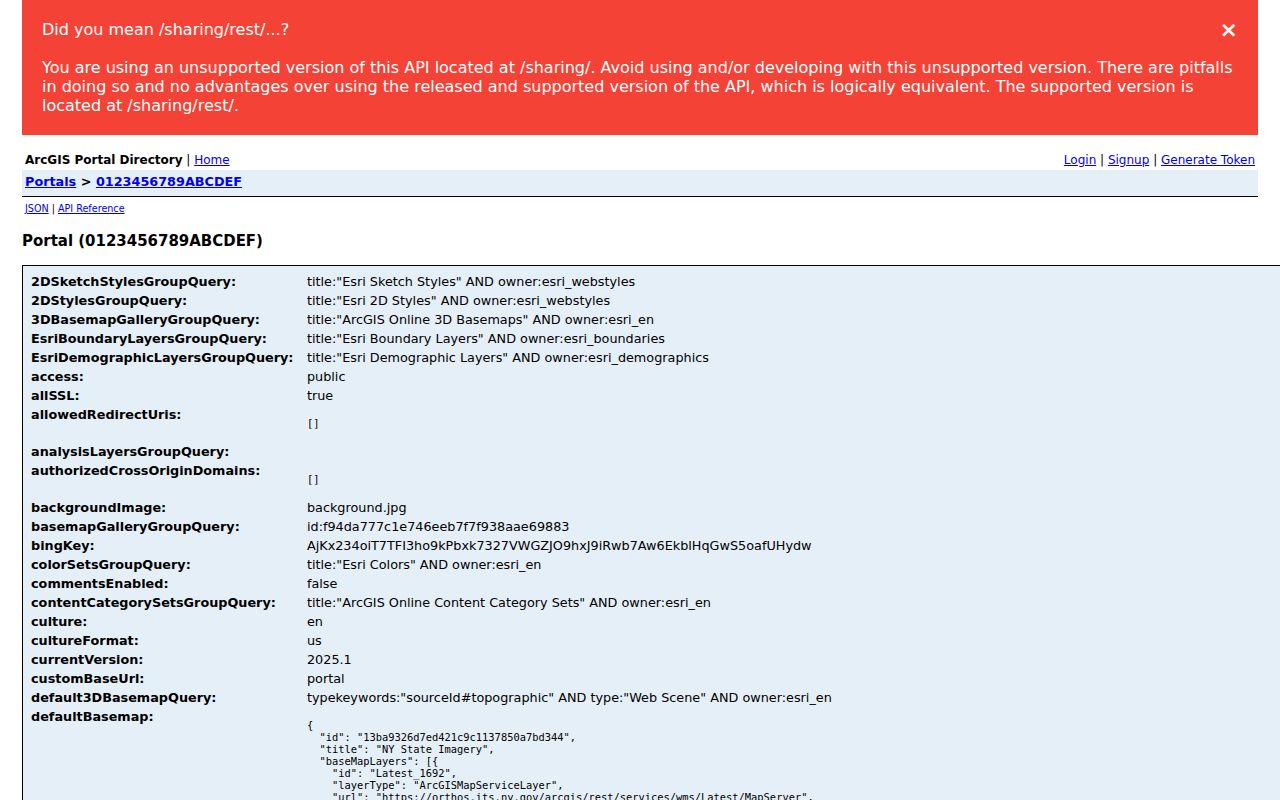Click the allSSL value 'true'
The width and height of the screenshot is (1280, 800).
320,396
